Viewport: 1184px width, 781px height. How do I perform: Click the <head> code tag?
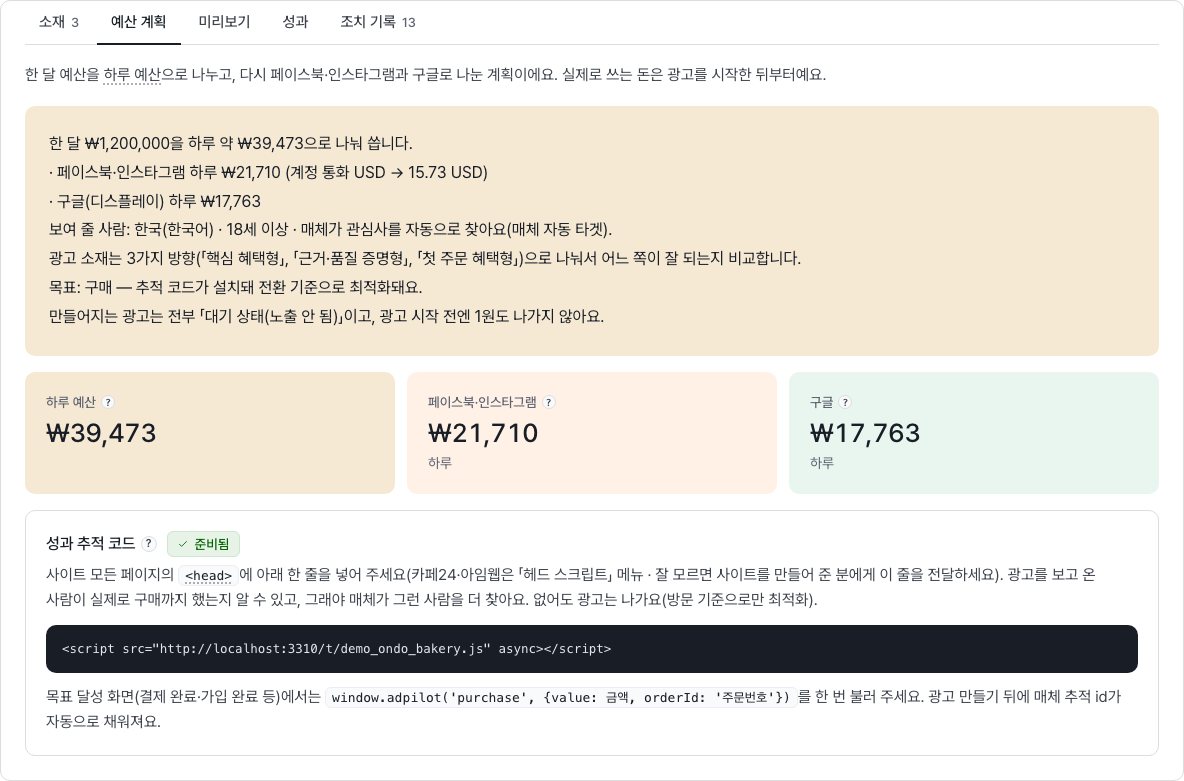(208, 576)
